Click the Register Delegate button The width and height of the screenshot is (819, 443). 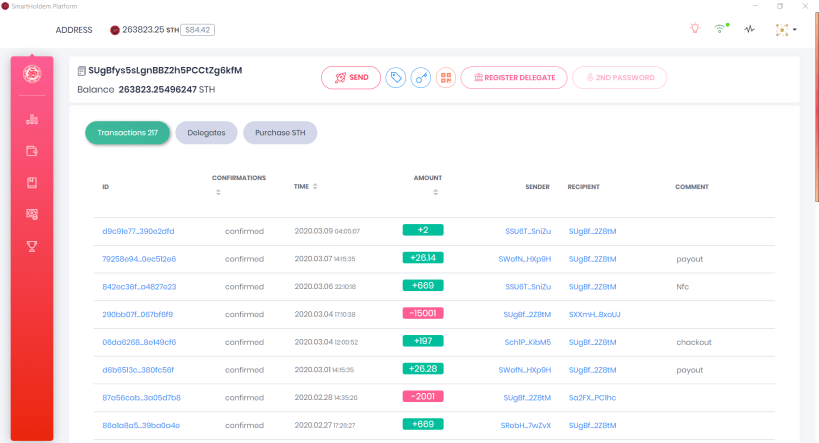[514, 78]
